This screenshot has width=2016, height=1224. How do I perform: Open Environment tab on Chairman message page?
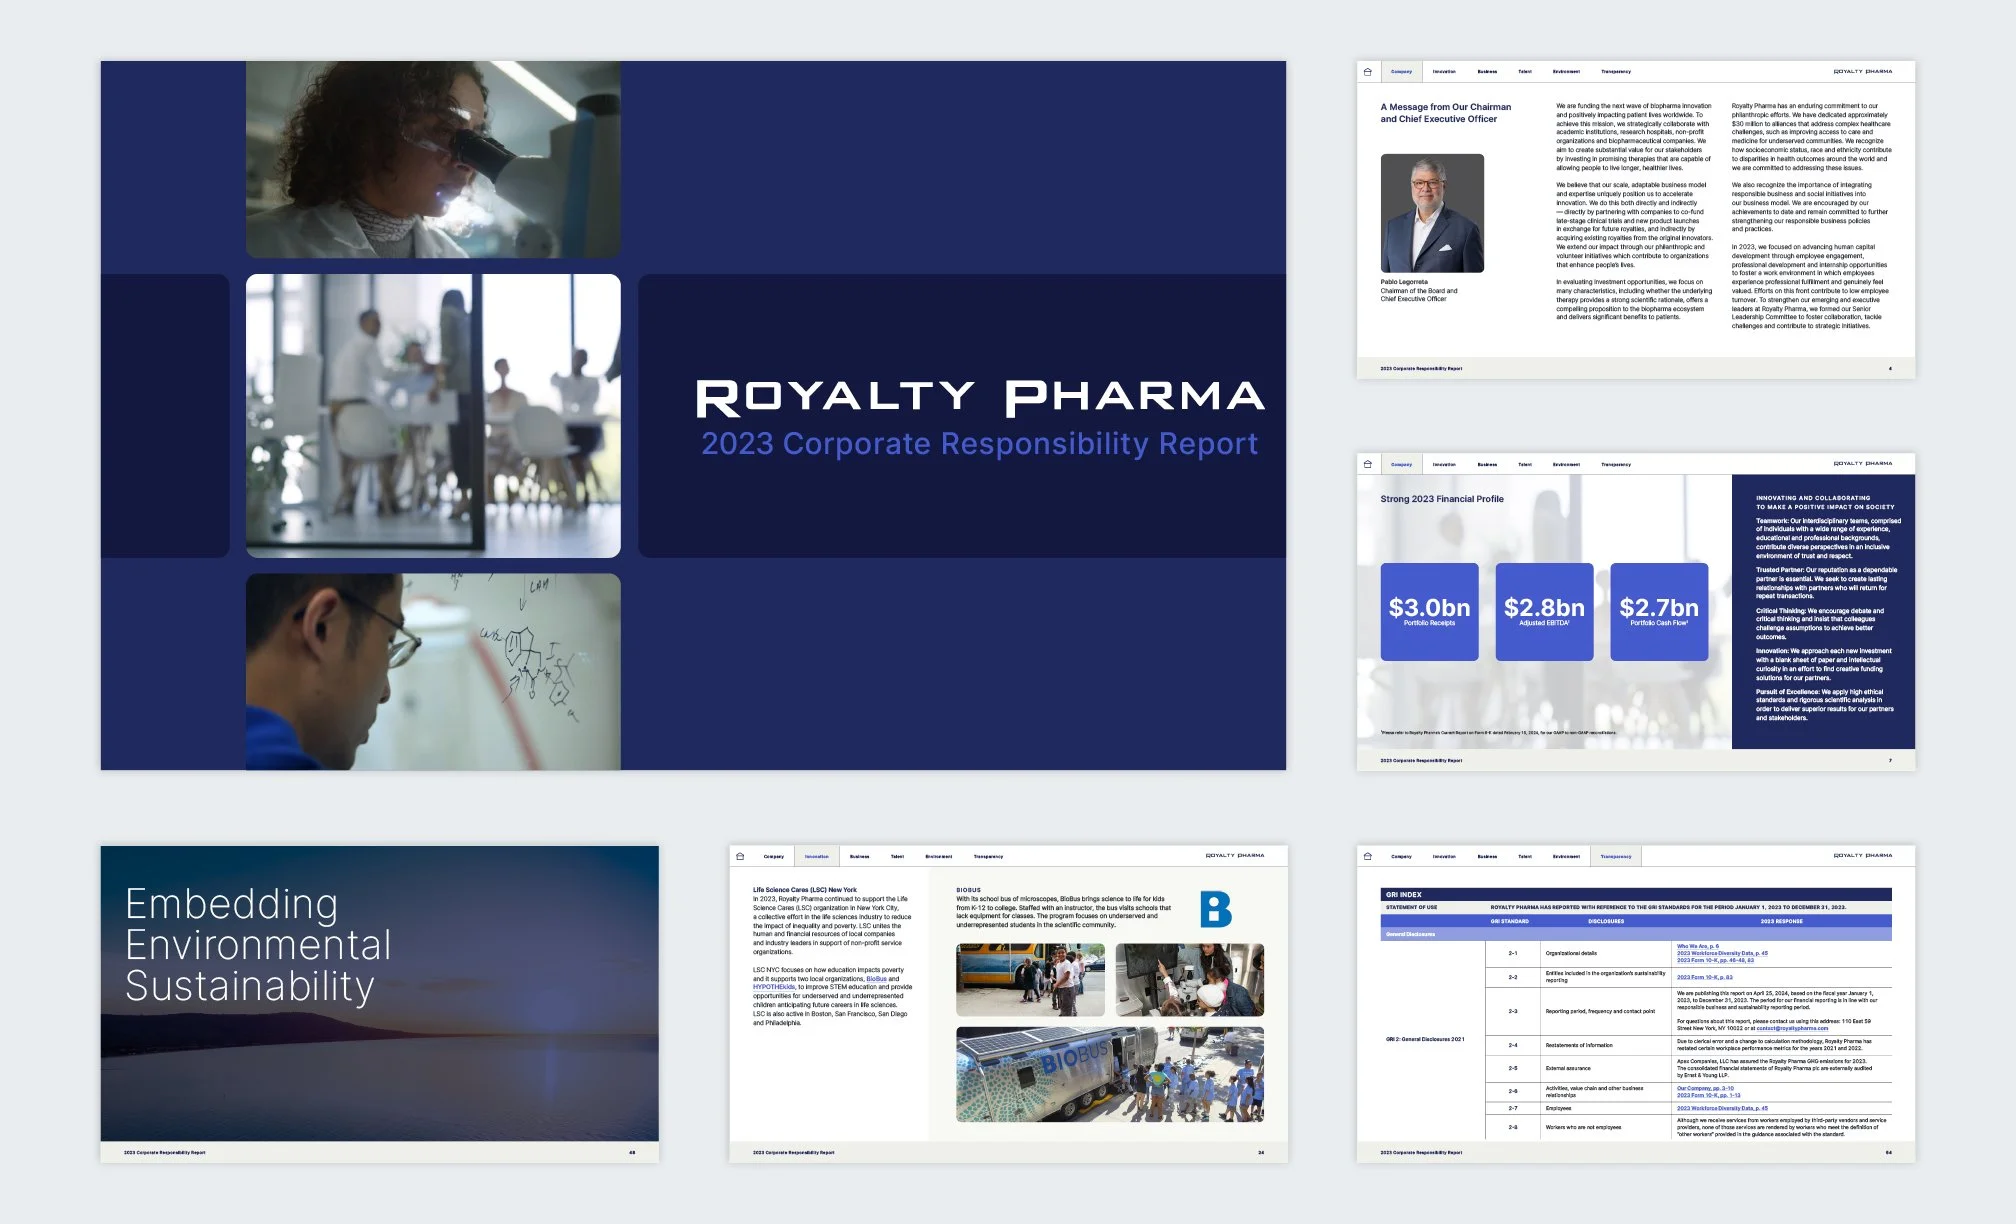click(x=1566, y=72)
